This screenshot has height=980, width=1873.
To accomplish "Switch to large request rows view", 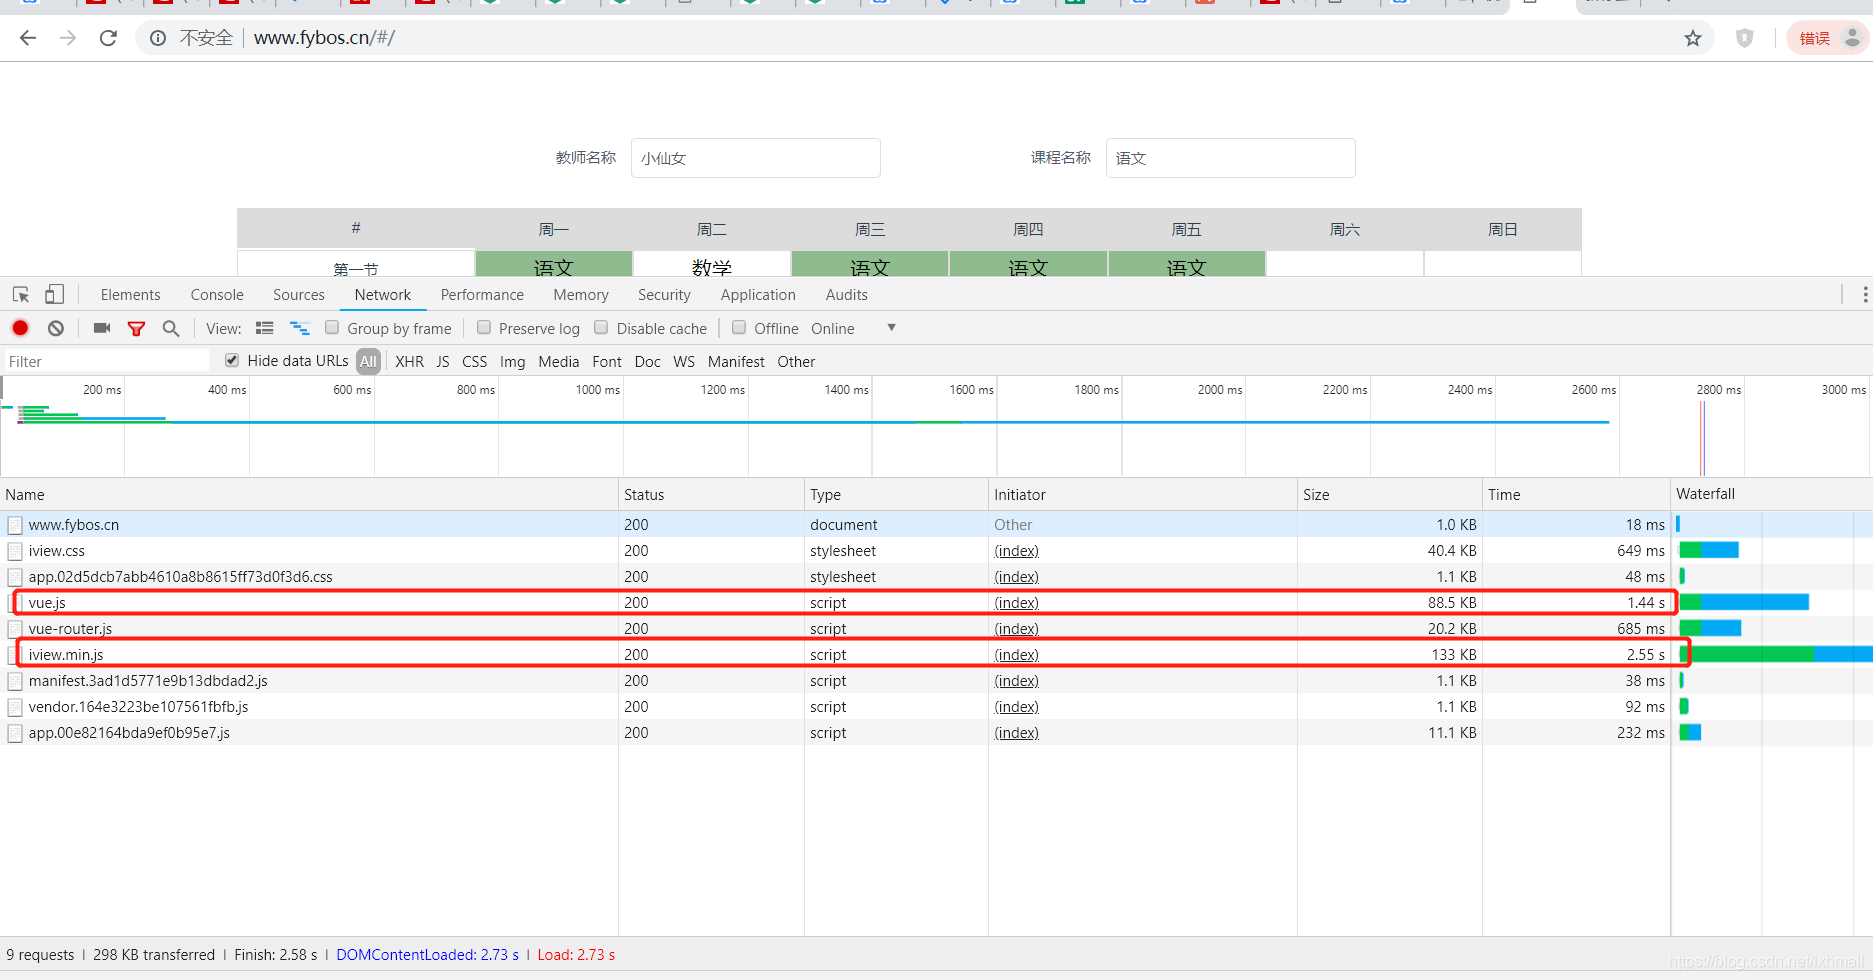I will (x=264, y=328).
